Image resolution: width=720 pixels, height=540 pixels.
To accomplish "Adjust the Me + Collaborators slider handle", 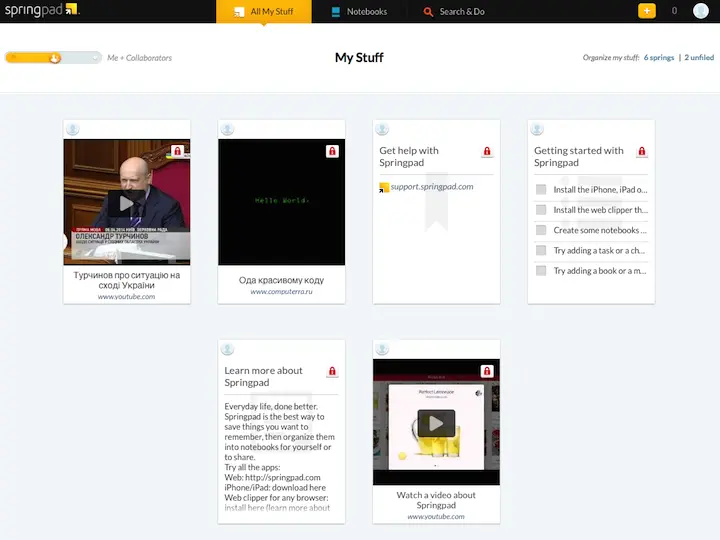I will 55,58.
